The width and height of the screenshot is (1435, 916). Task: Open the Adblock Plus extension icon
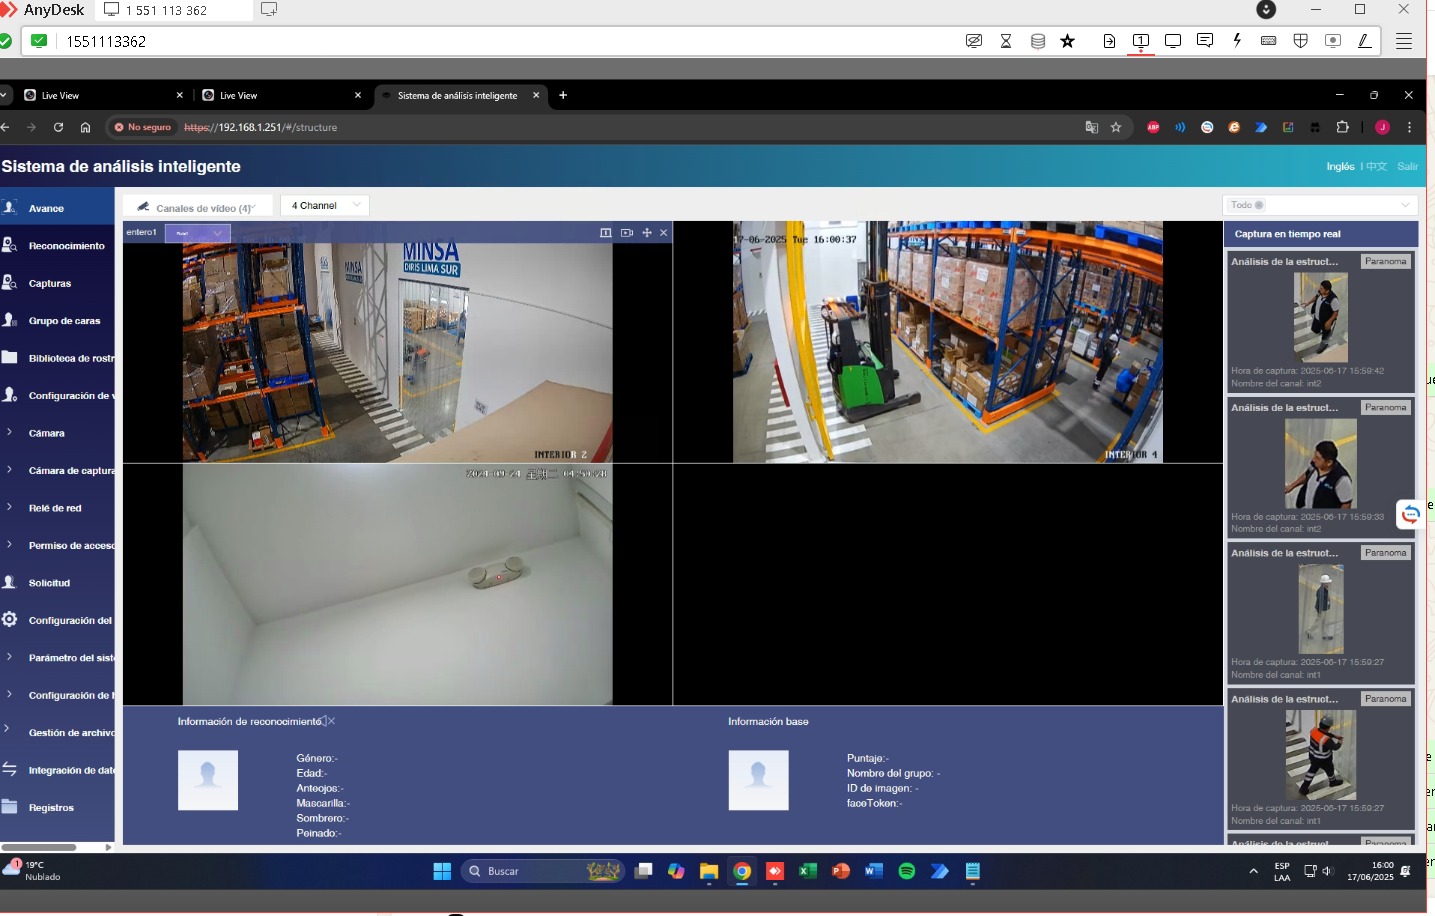tap(1153, 127)
